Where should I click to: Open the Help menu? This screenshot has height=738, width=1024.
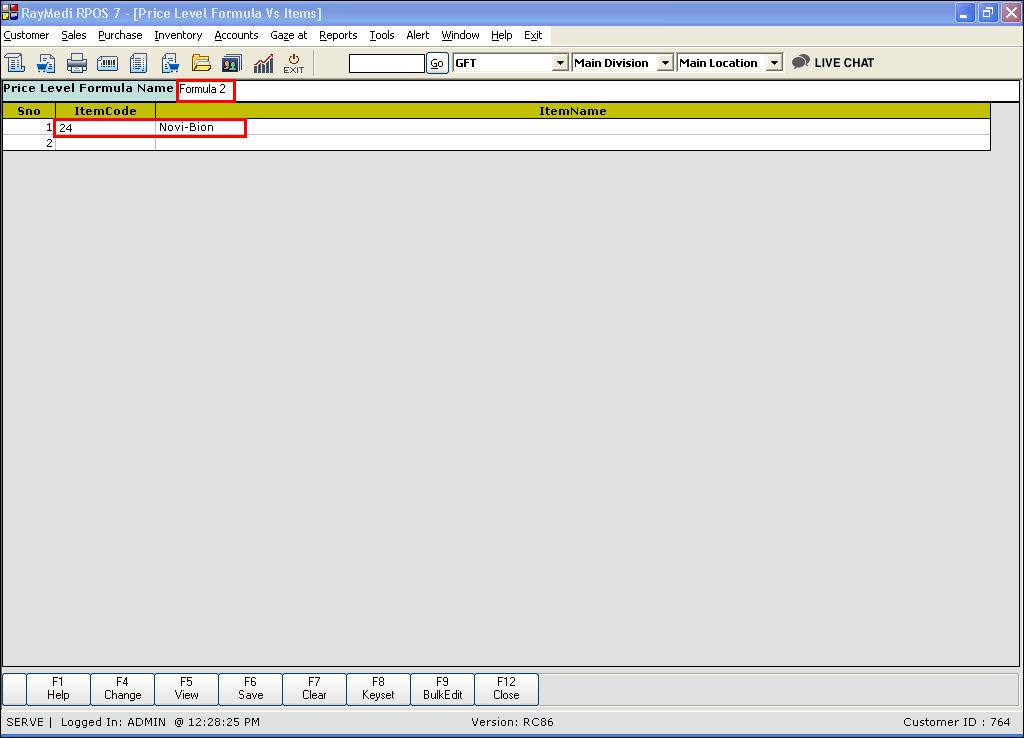coord(502,35)
